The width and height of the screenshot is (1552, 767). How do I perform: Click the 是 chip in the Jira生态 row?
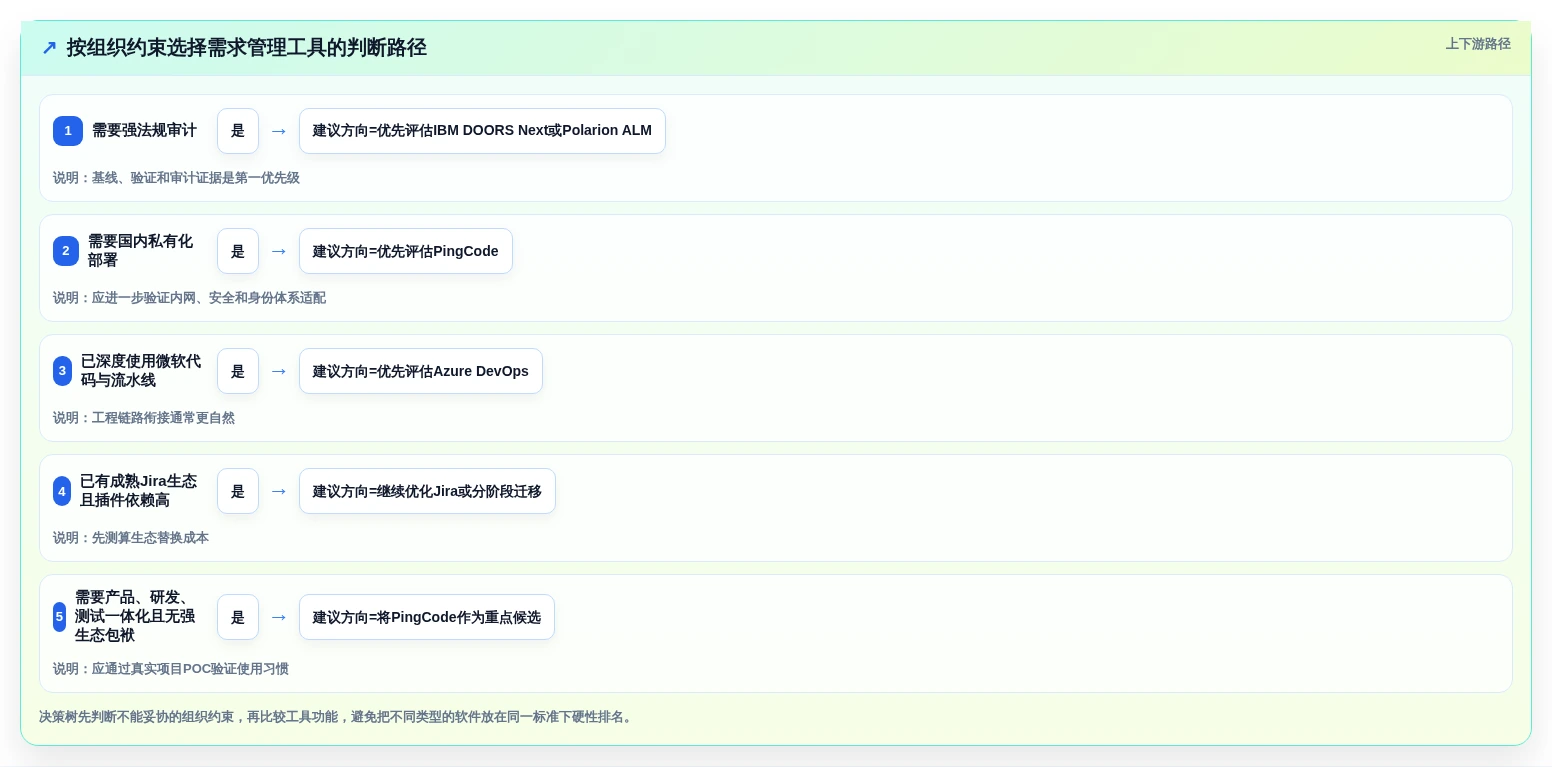point(238,491)
